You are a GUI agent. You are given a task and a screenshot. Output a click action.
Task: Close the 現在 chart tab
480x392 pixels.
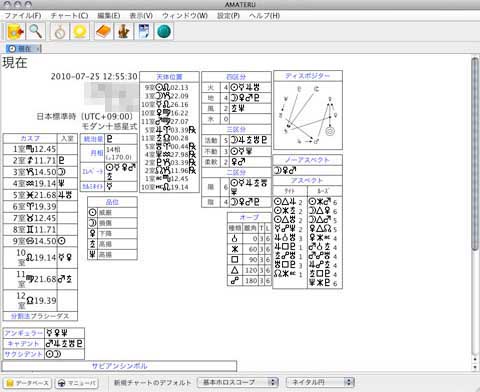pos(39,49)
